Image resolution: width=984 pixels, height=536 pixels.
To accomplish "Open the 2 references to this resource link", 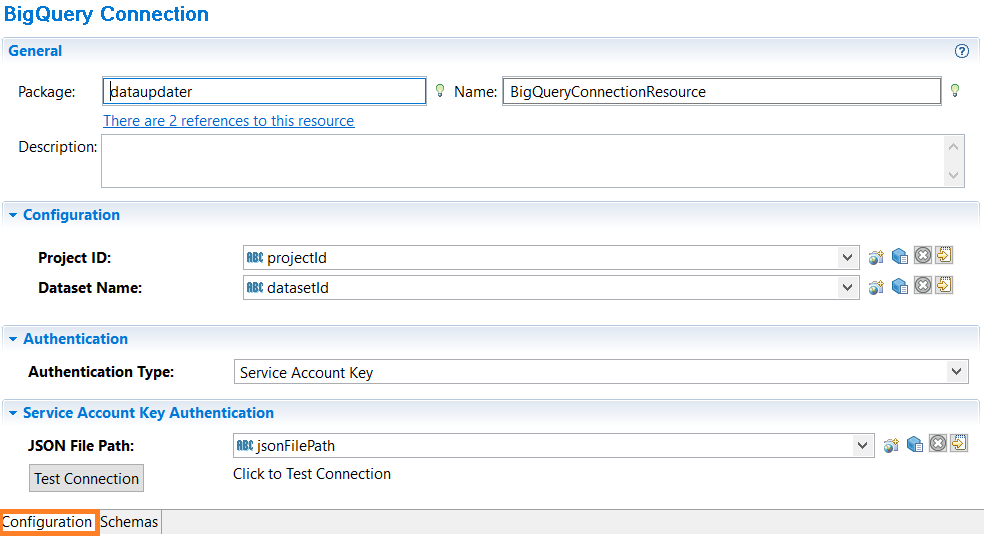I will coord(228,121).
